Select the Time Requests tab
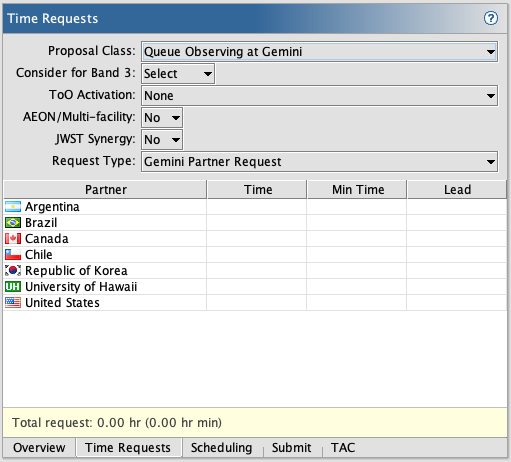 point(128,448)
